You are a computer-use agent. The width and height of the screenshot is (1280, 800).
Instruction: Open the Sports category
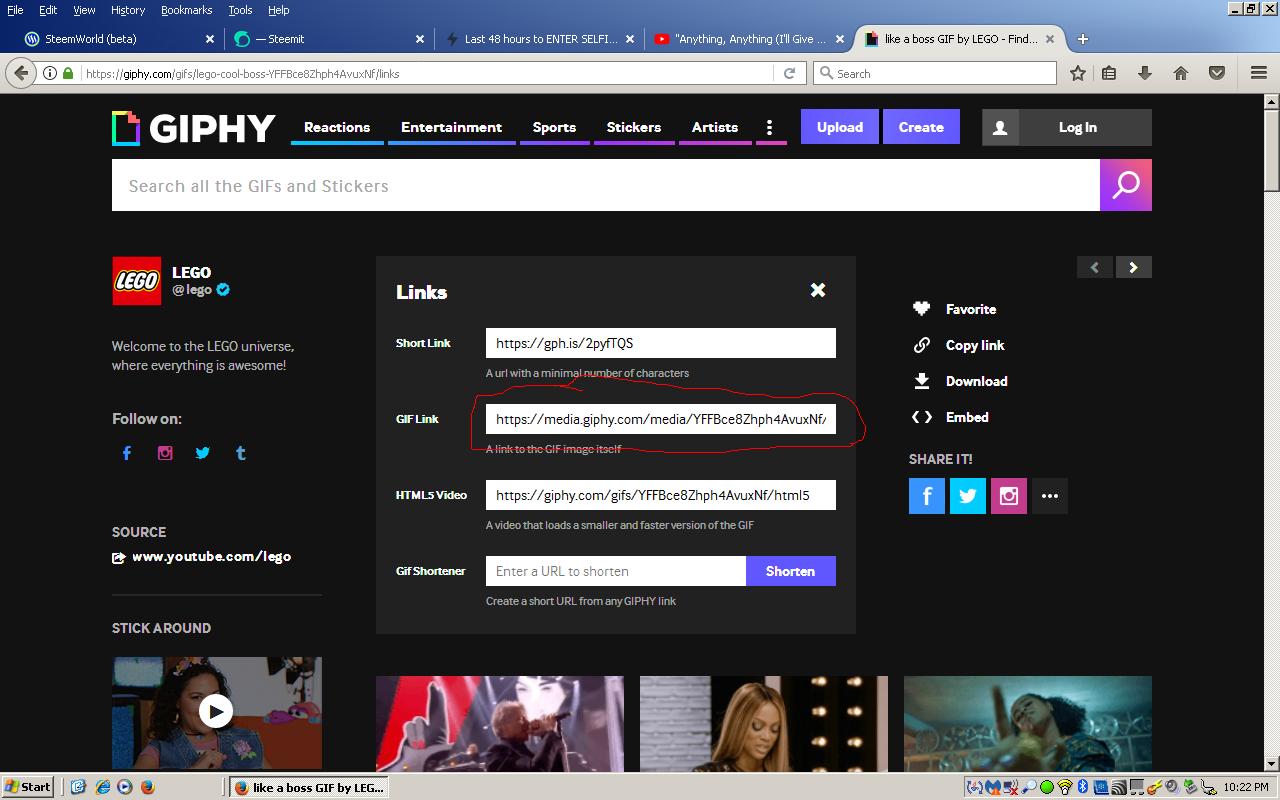point(554,128)
